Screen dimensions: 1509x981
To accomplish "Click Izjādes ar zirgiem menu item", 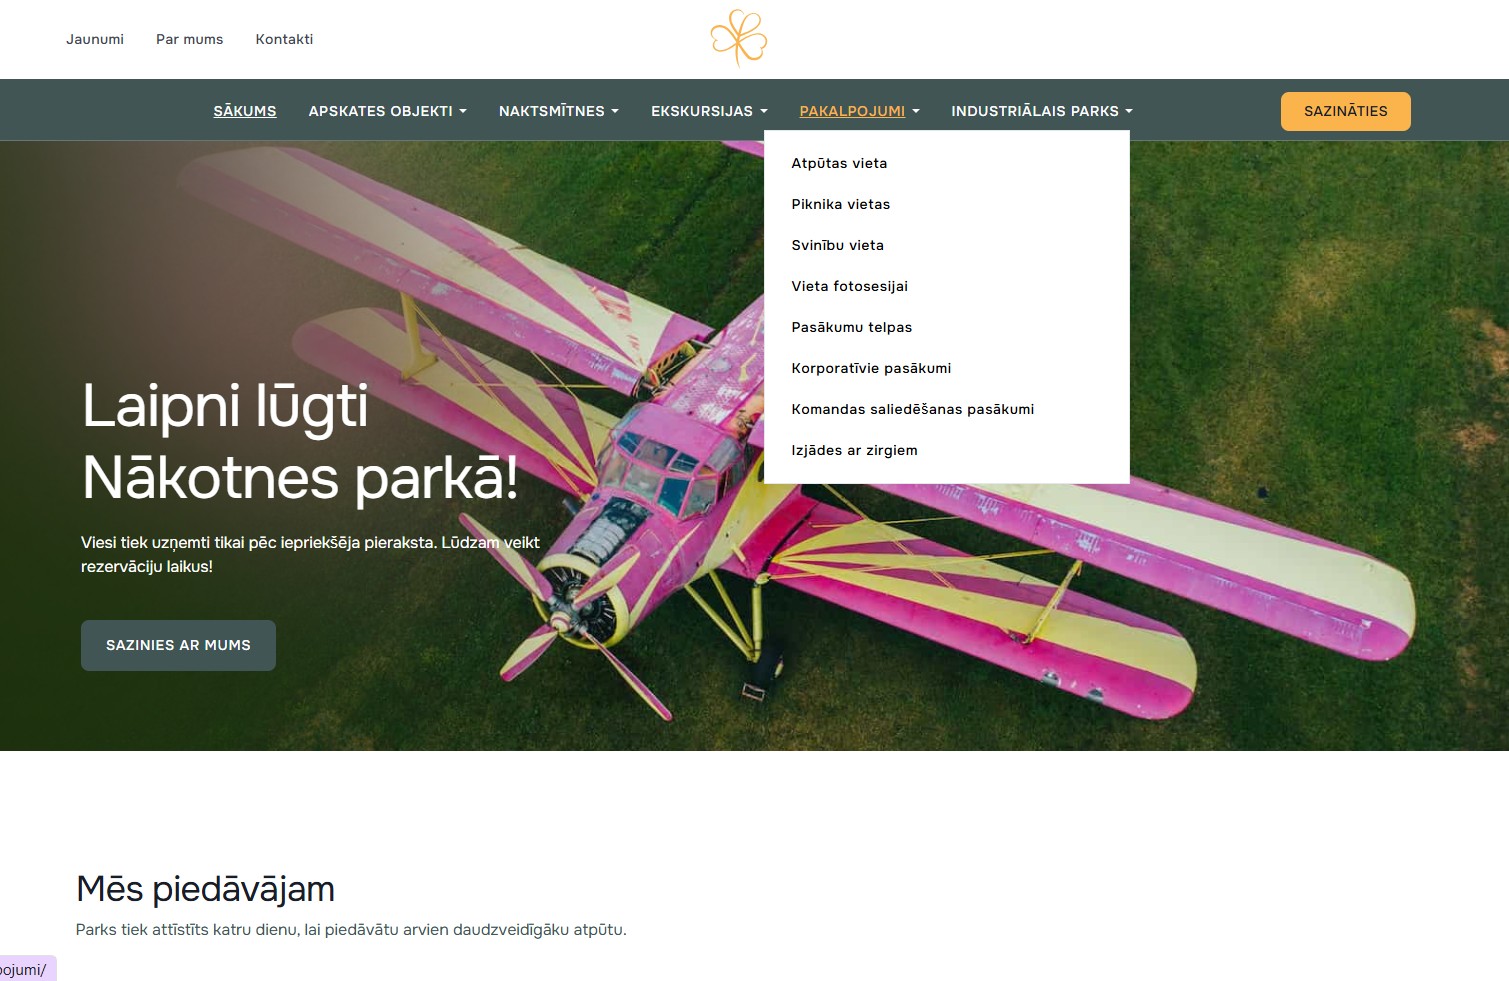I will [x=854, y=450].
